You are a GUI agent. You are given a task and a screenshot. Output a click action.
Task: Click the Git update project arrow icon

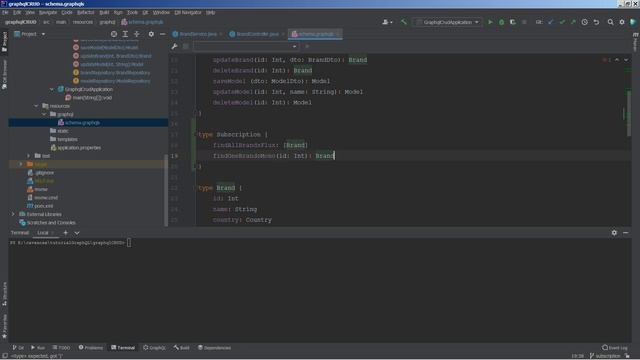point(551,22)
